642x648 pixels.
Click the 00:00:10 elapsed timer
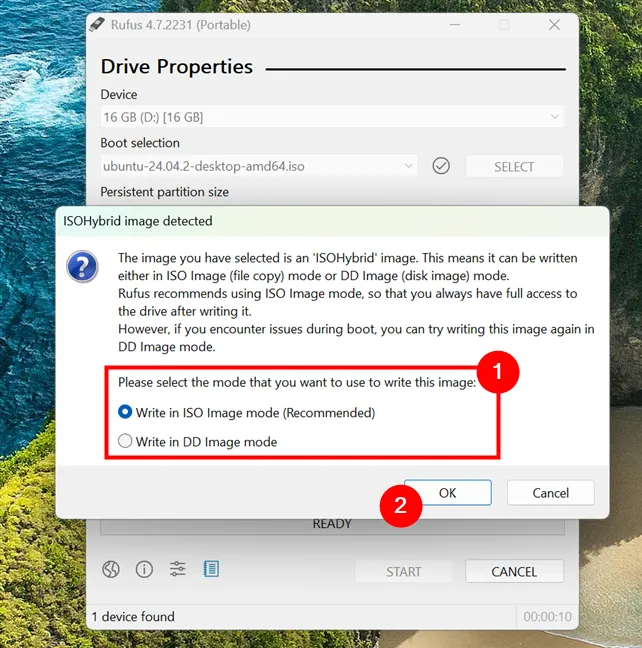(x=547, y=617)
